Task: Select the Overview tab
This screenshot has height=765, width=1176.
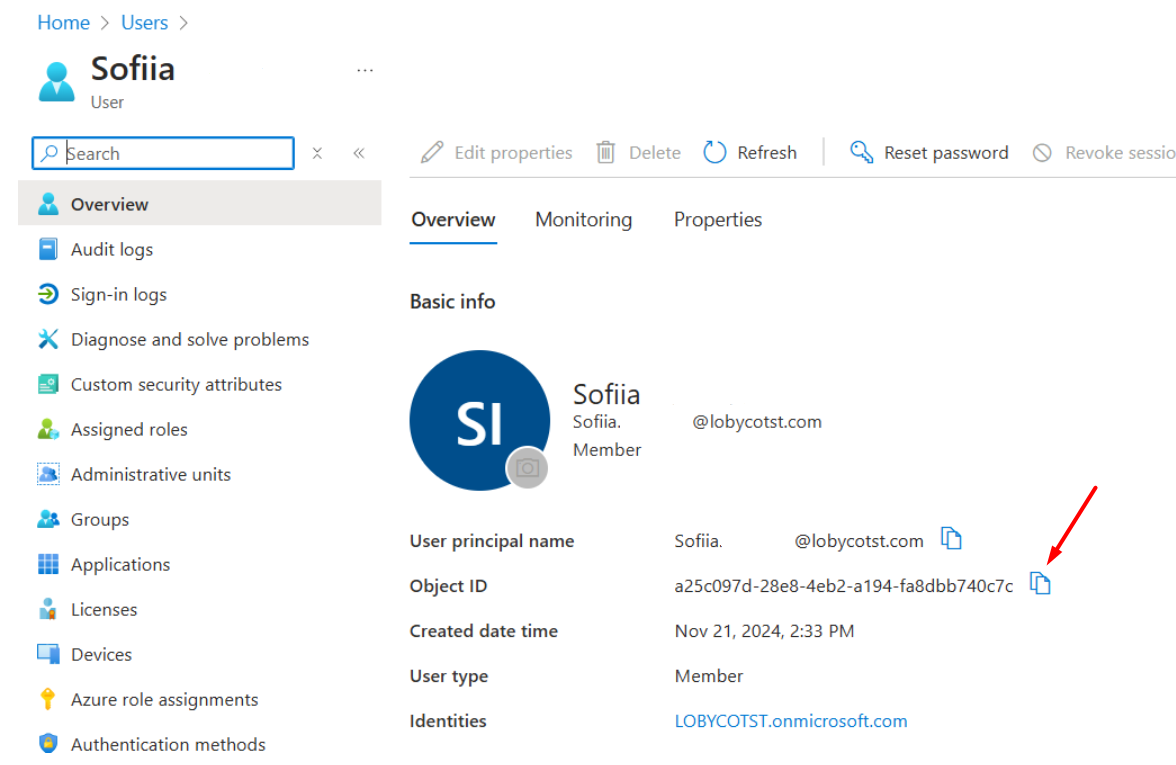Action: pyautogui.click(x=453, y=220)
